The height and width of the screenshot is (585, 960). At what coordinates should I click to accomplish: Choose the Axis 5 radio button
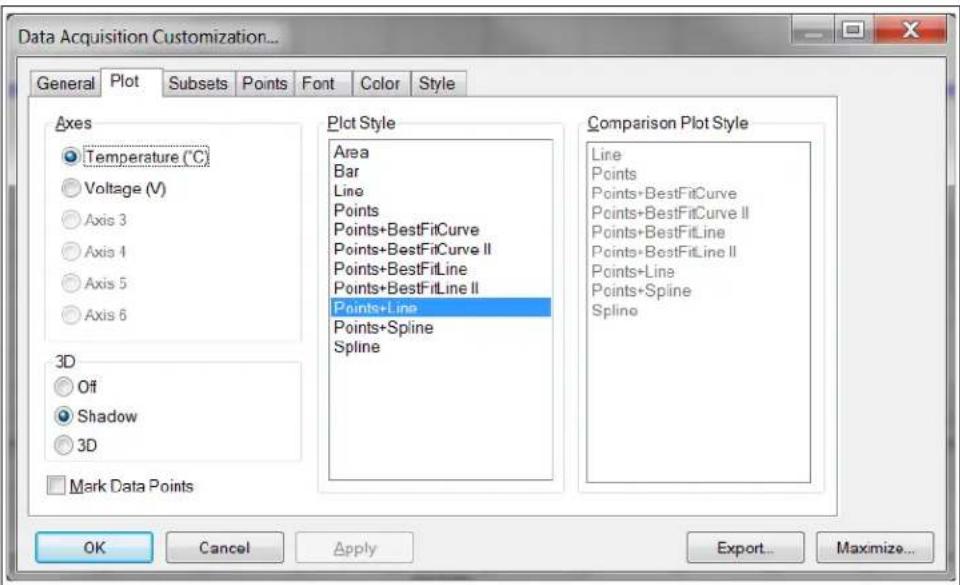(71, 283)
